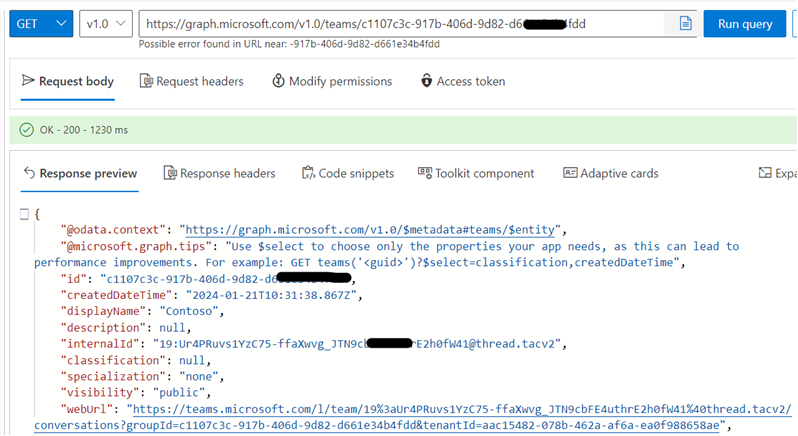Screen dimensions: 798x436
Task: Open the Code snippets tab
Action: [x=348, y=174]
